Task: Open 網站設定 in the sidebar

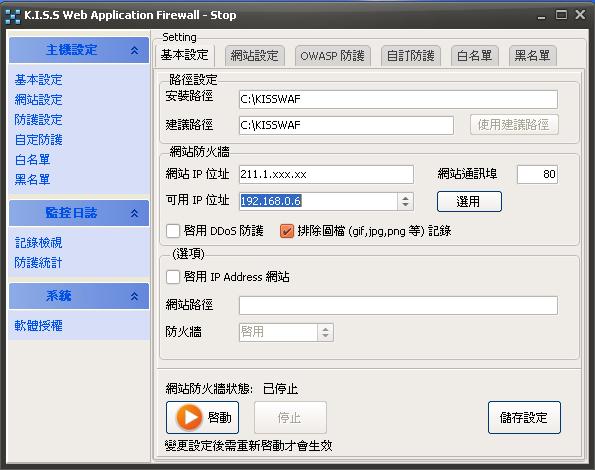Action: click(x=38, y=100)
